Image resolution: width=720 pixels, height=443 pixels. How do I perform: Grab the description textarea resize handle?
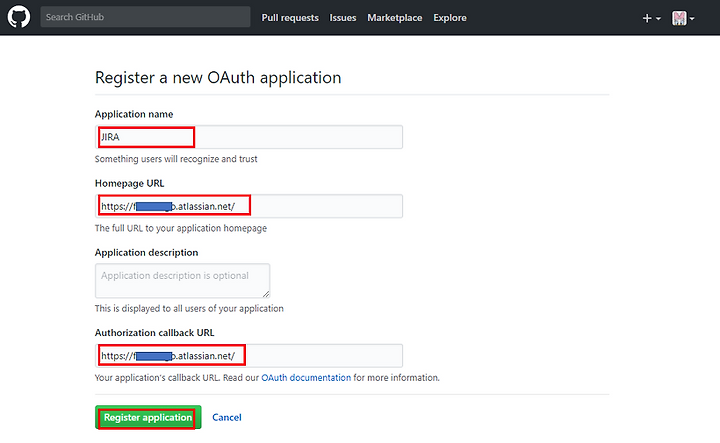[266, 294]
